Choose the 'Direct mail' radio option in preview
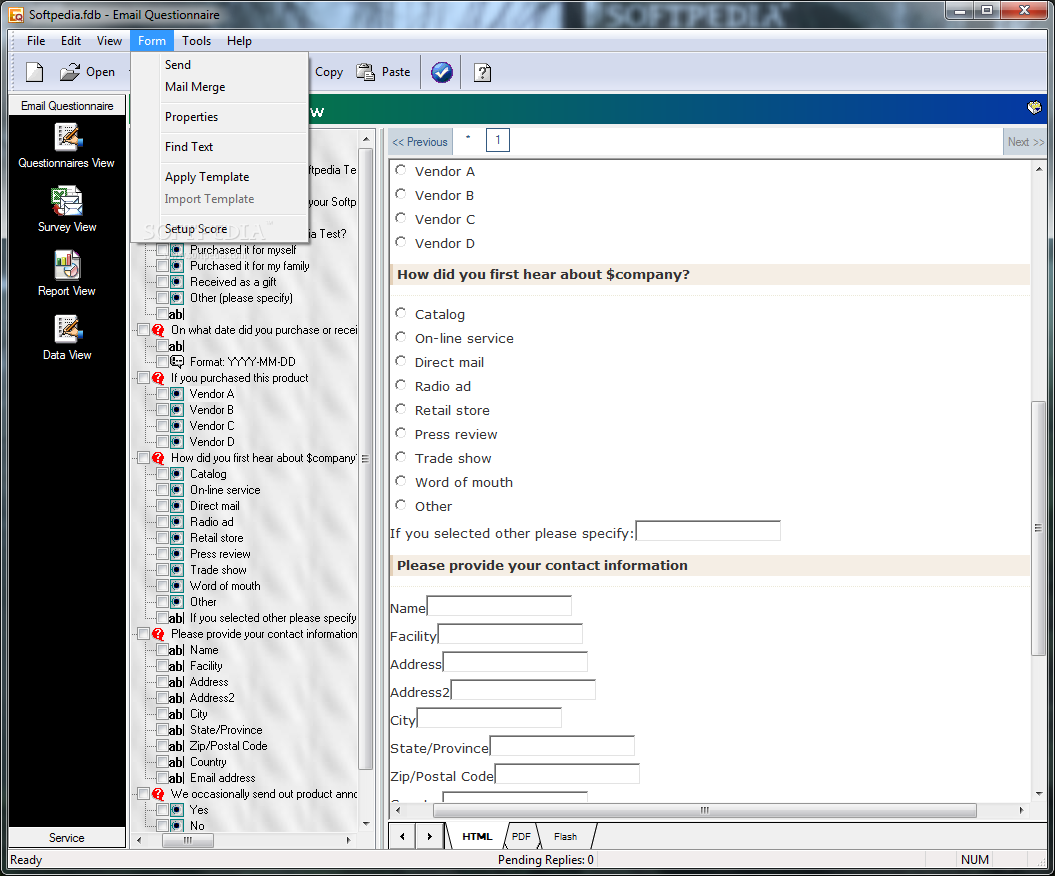1055x876 pixels. click(x=401, y=361)
